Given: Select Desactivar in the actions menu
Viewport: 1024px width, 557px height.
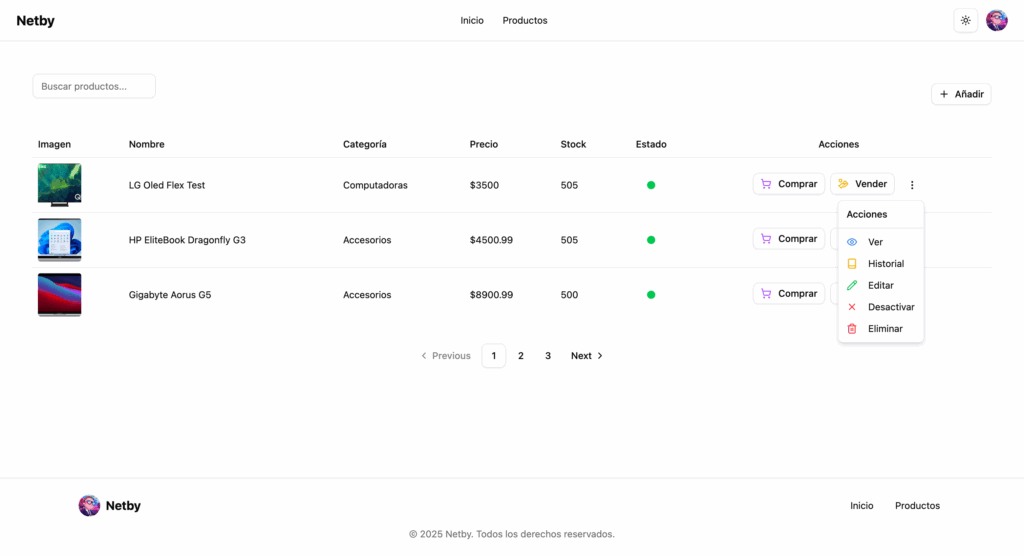Looking at the screenshot, I should 890,307.
